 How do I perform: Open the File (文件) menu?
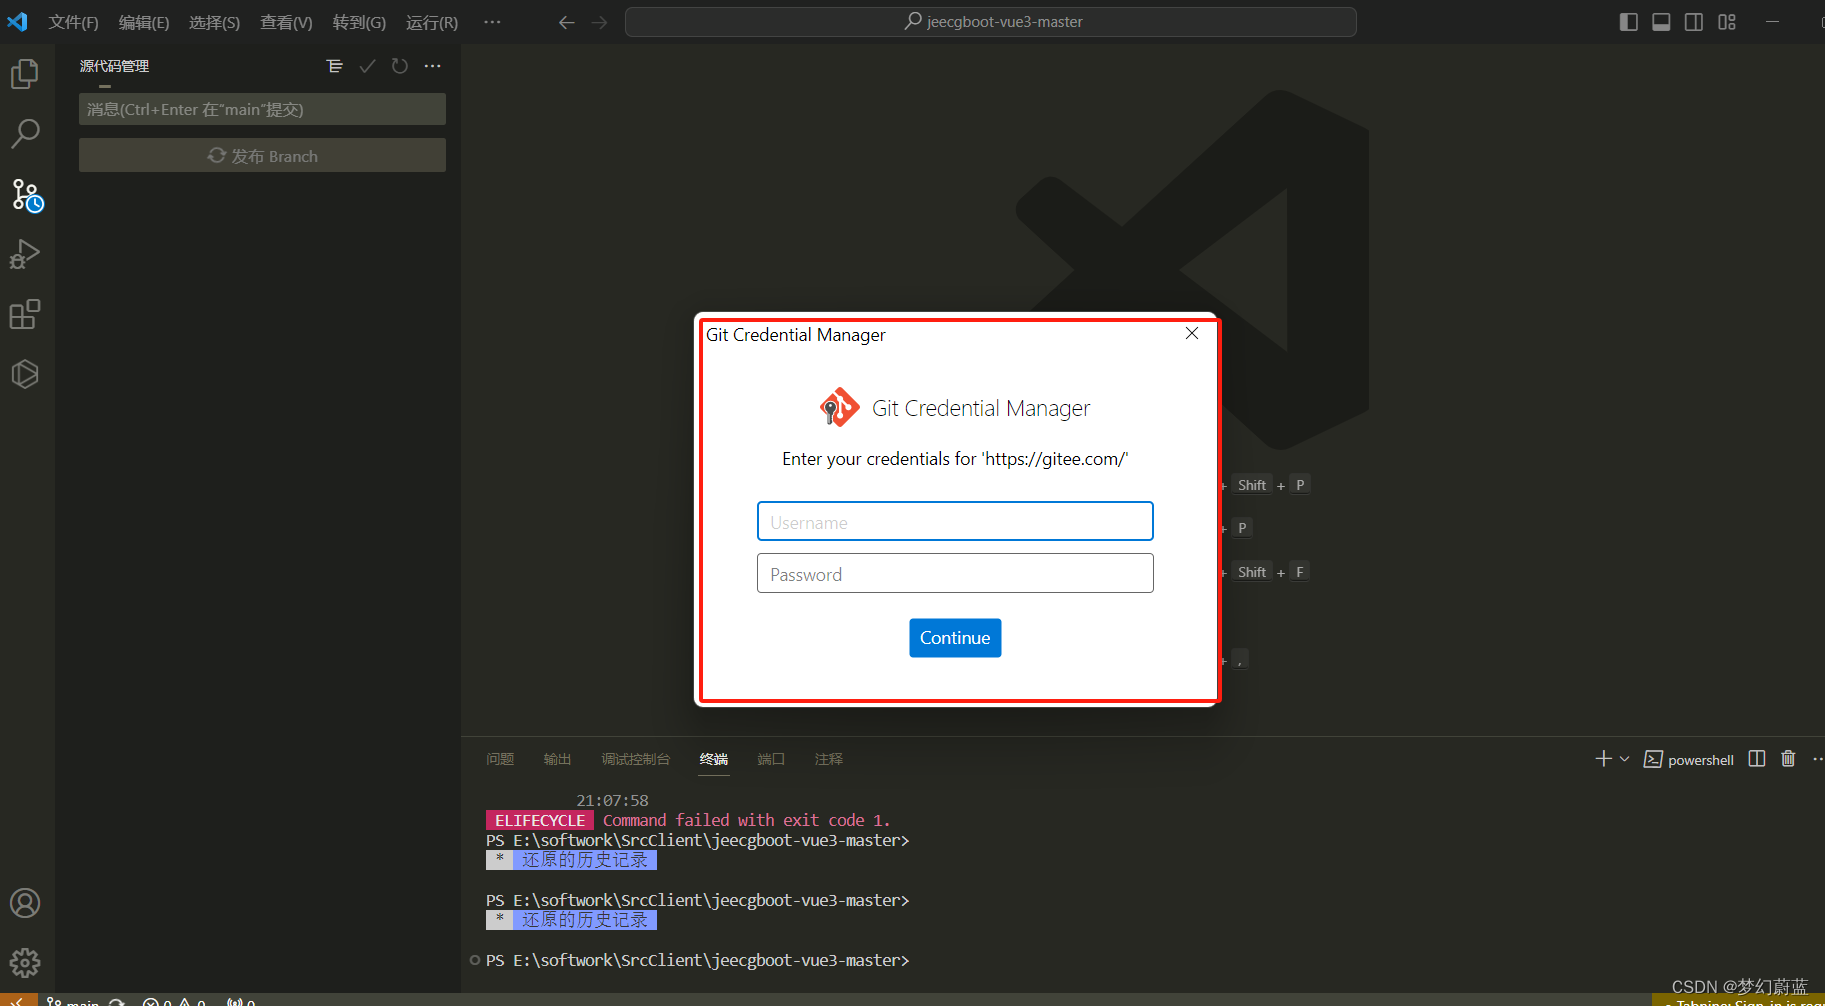click(x=73, y=22)
